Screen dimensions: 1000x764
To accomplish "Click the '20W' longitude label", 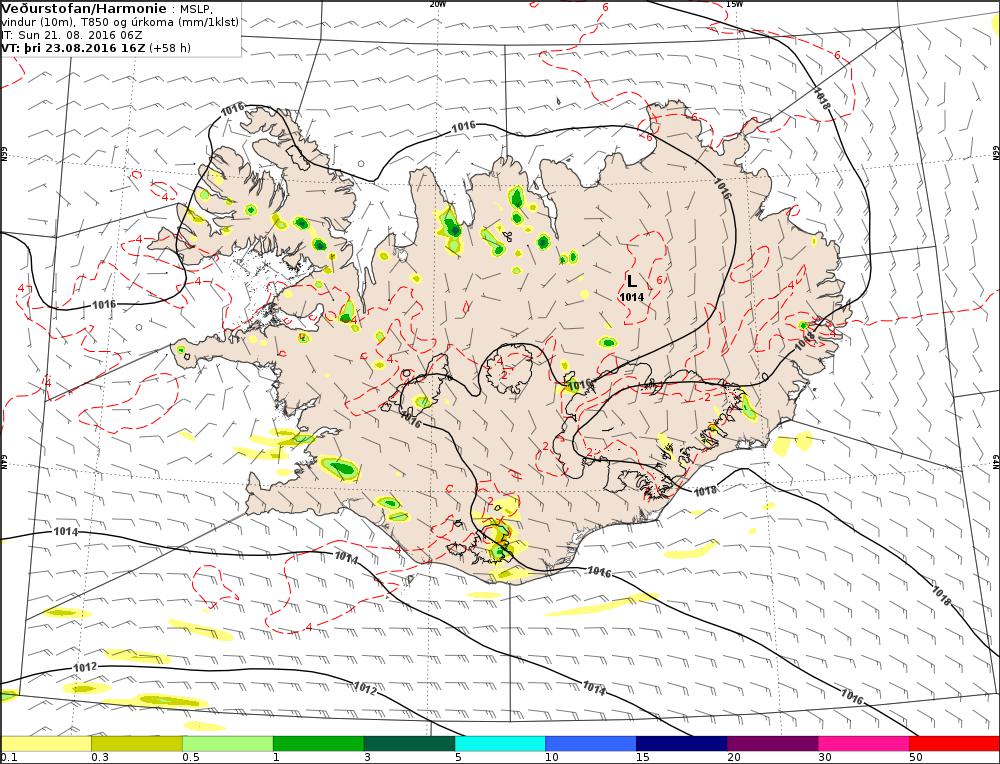I will pos(438,4).
